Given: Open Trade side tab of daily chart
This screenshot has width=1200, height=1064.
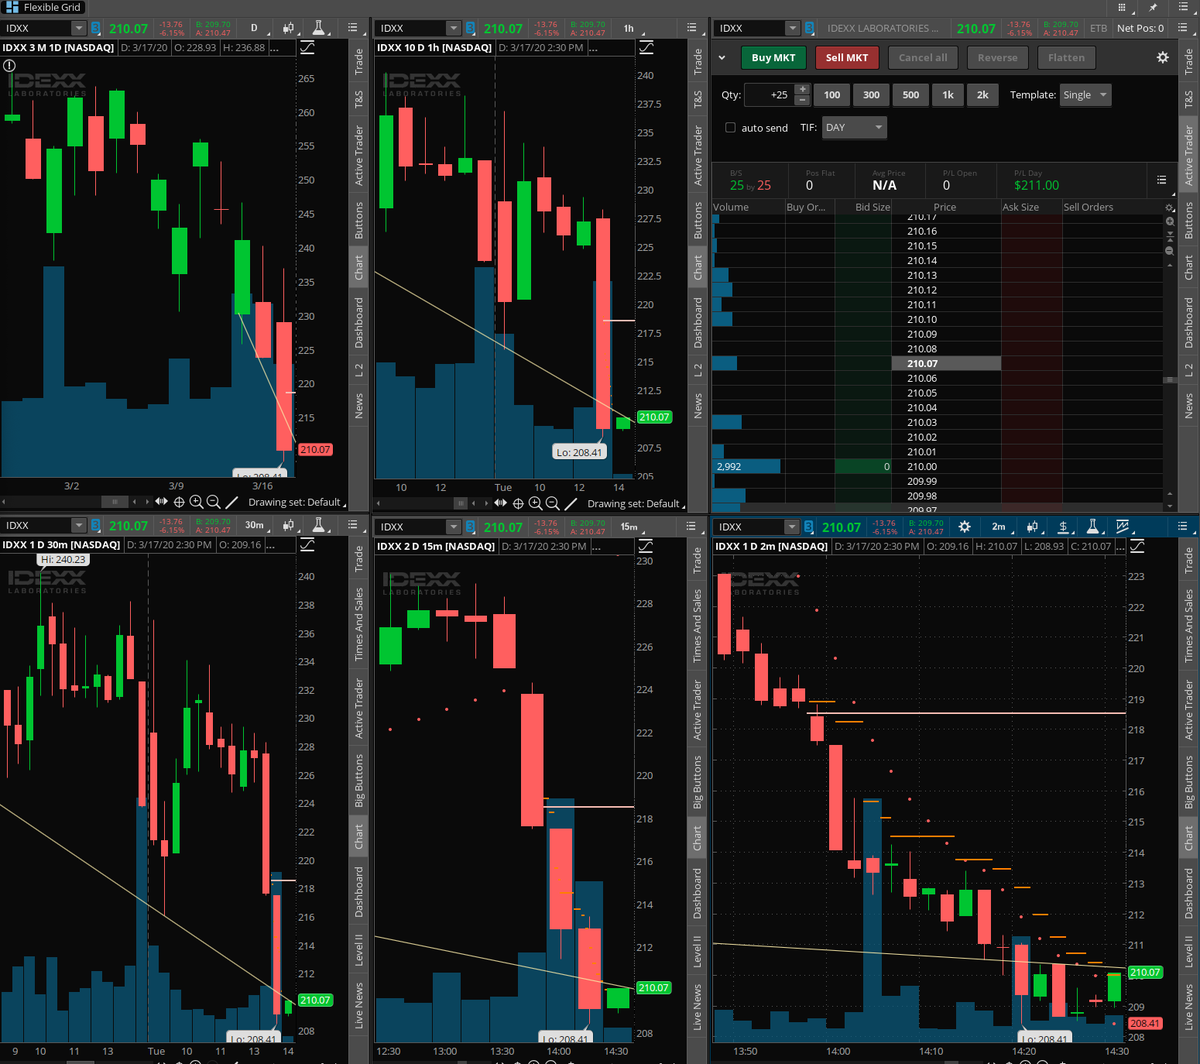Looking at the screenshot, I should [x=359, y=63].
